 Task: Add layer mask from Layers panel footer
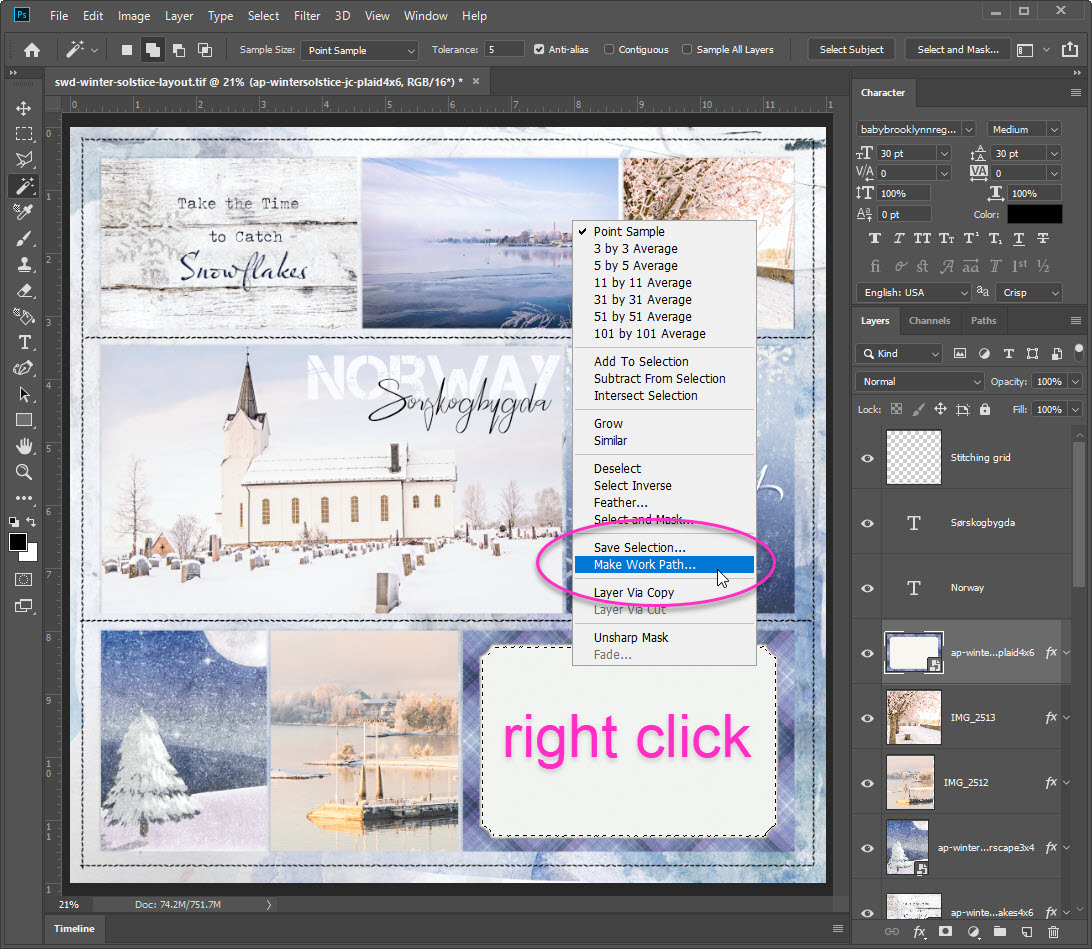pos(945,932)
